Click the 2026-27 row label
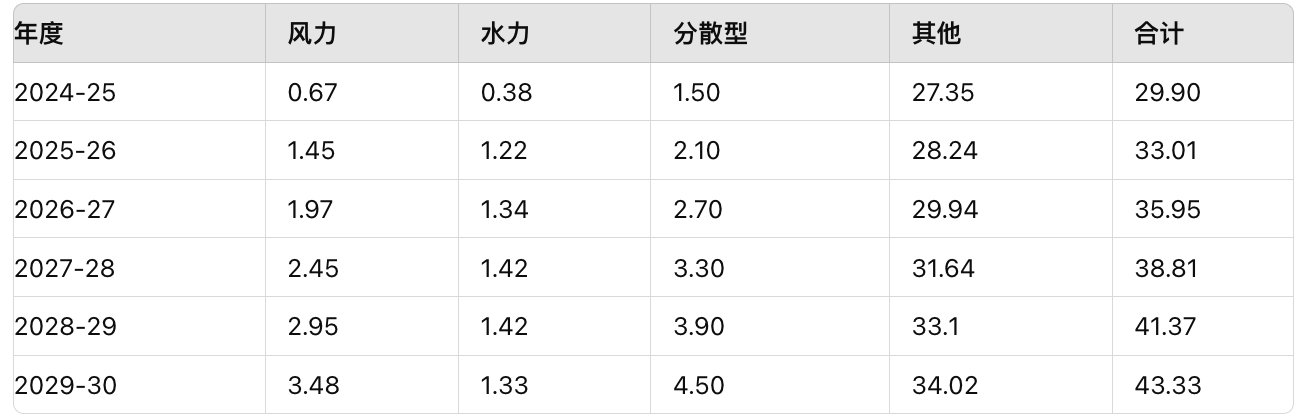Viewport: 1300px width, 420px height. coord(65,210)
